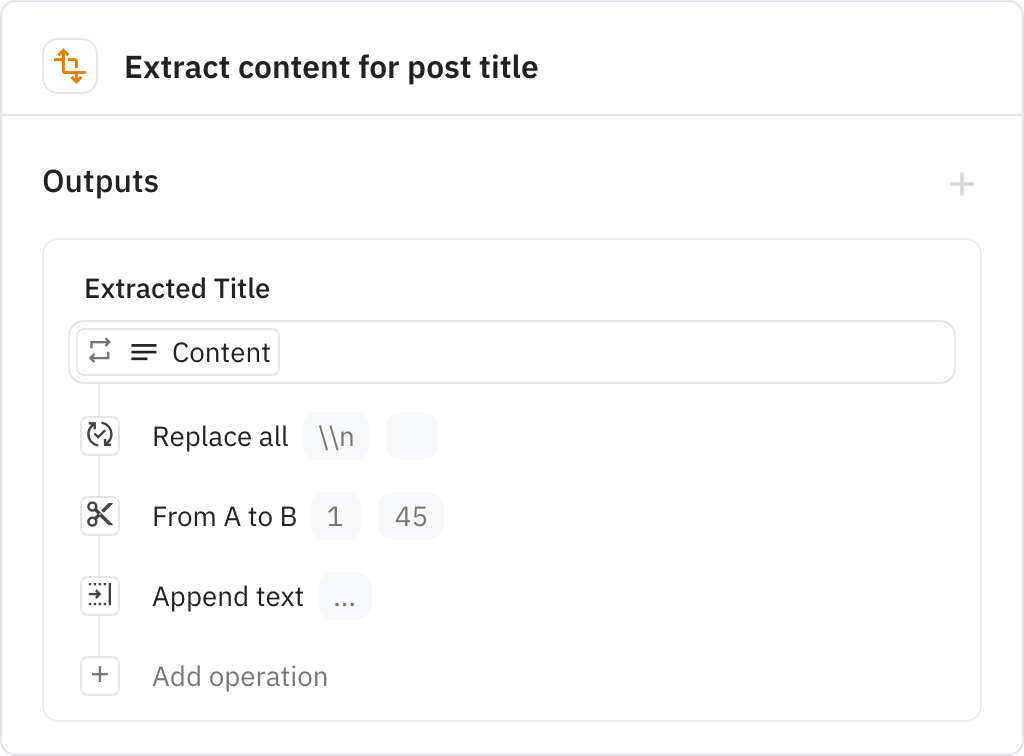The width and height of the screenshot is (1024, 756).
Task: Click the Add operation label
Action: coord(239,676)
